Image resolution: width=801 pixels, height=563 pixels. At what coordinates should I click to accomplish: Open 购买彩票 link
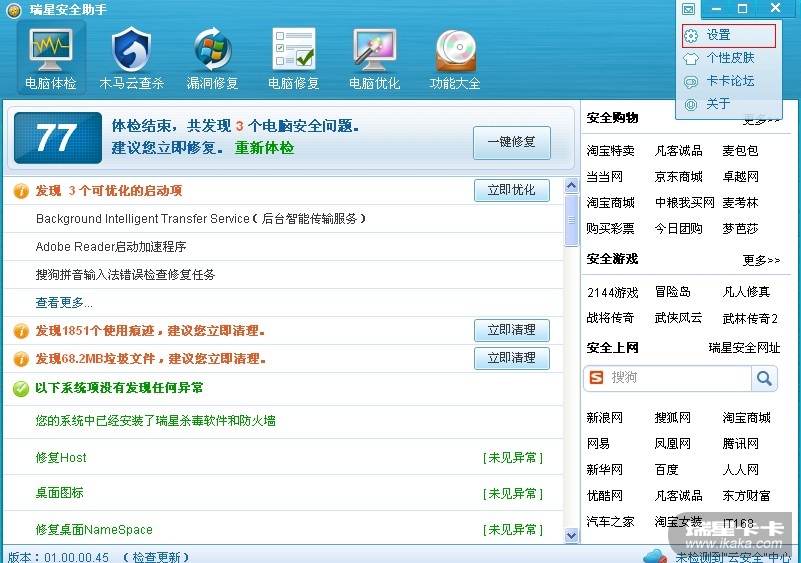610,228
